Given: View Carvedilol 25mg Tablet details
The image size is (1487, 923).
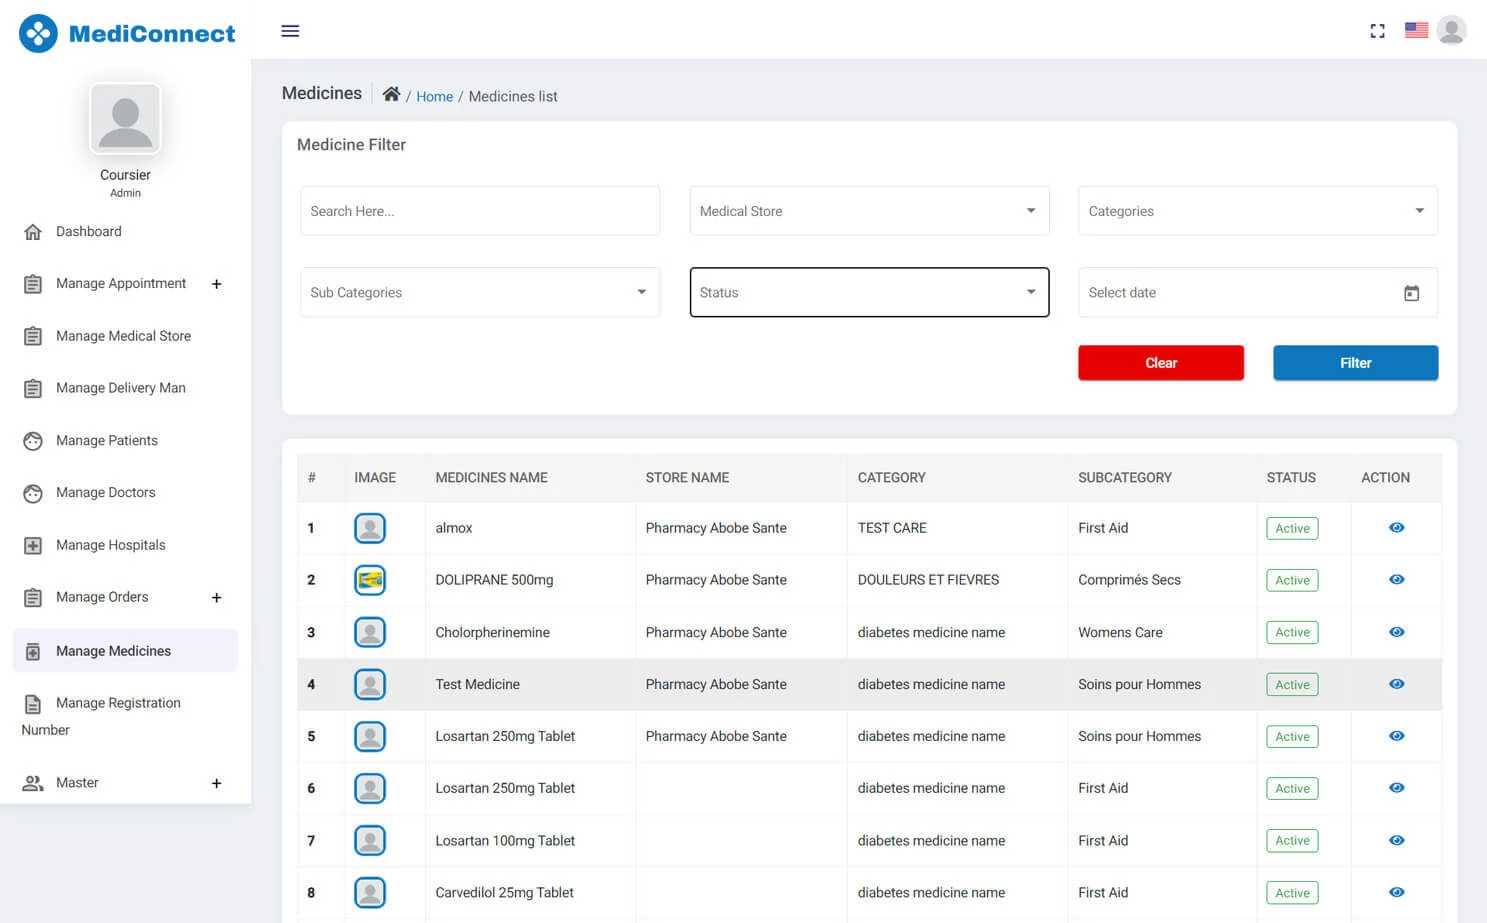Looking at the screenshot, I should (1396, 892).
